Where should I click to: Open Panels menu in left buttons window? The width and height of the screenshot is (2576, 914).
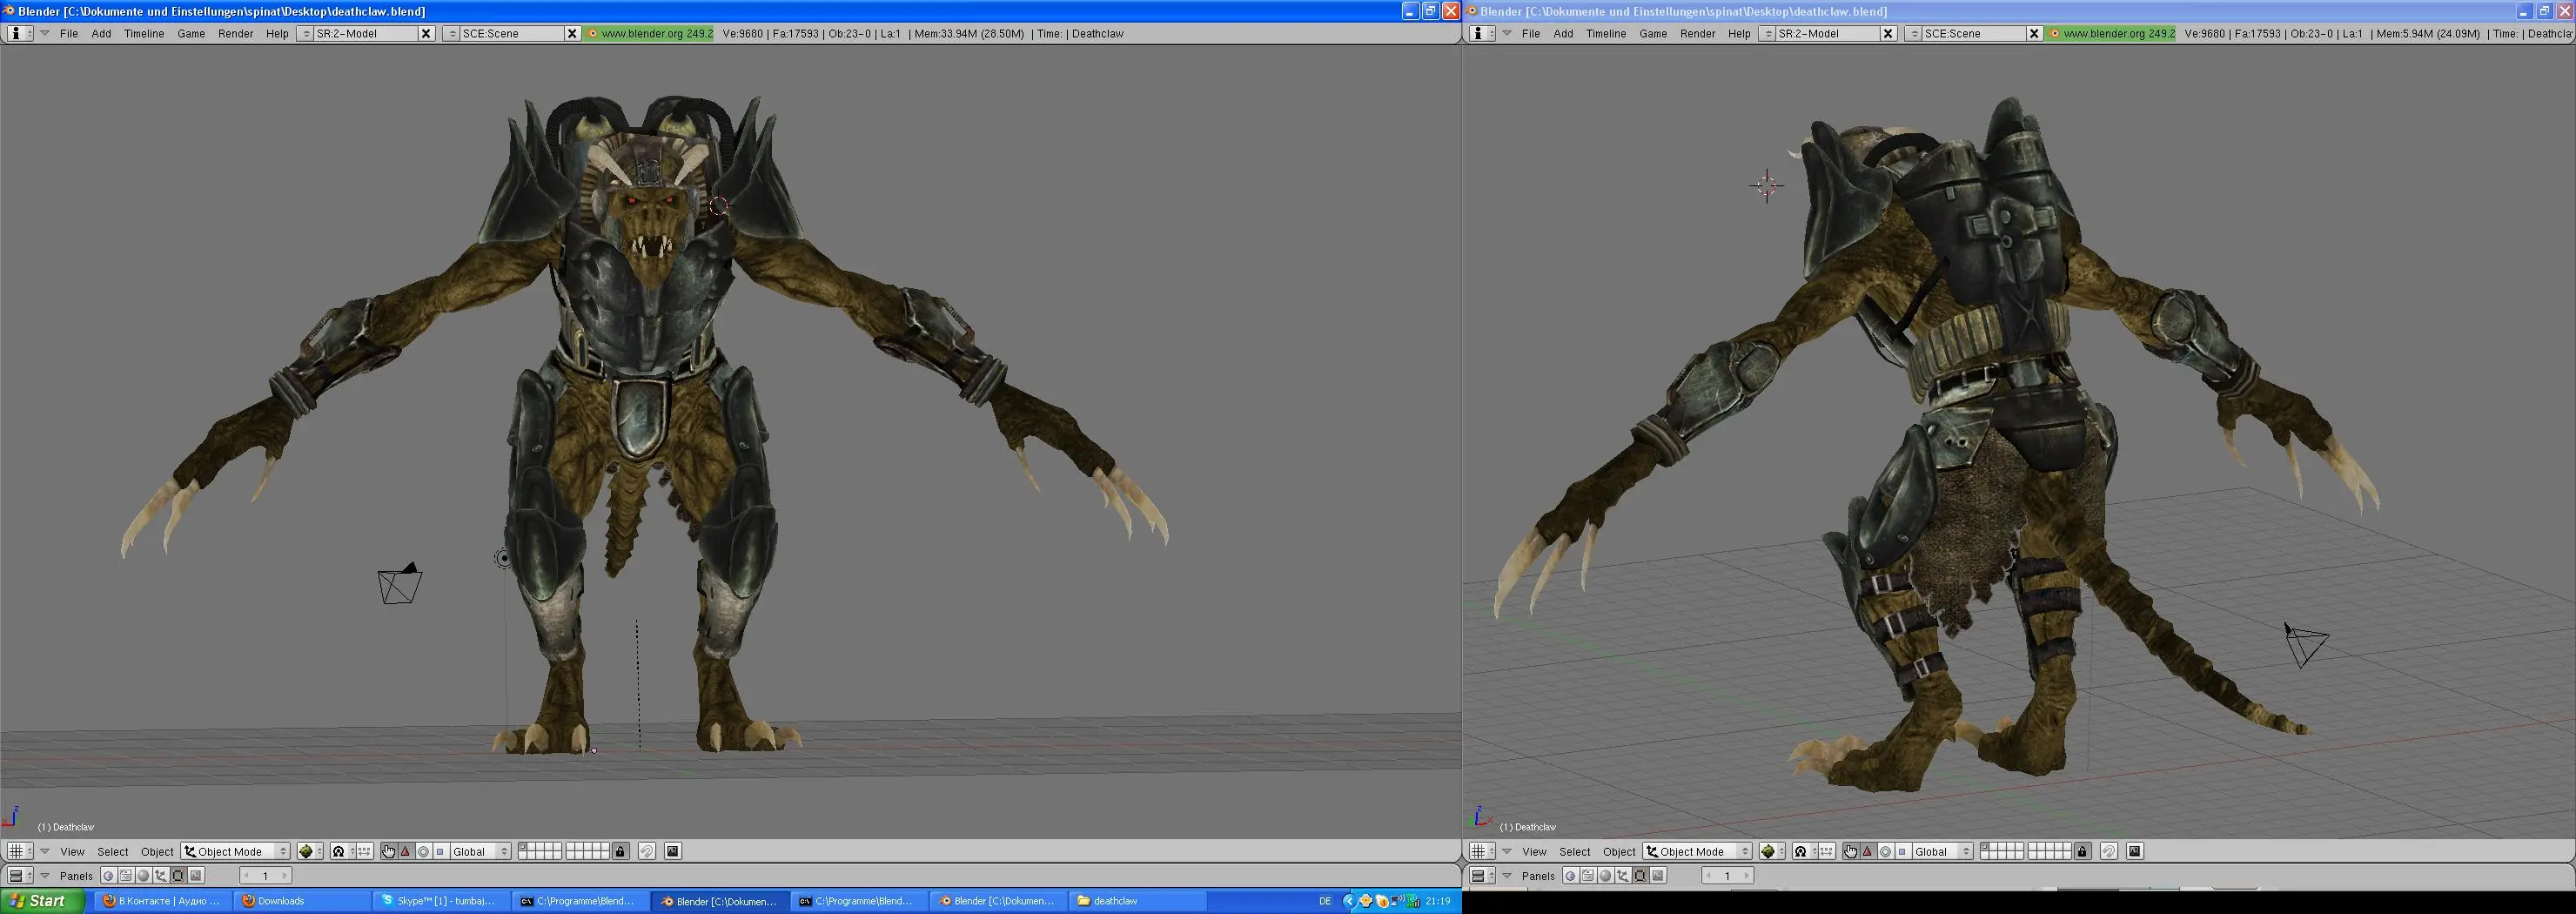[x=76, y=875]
